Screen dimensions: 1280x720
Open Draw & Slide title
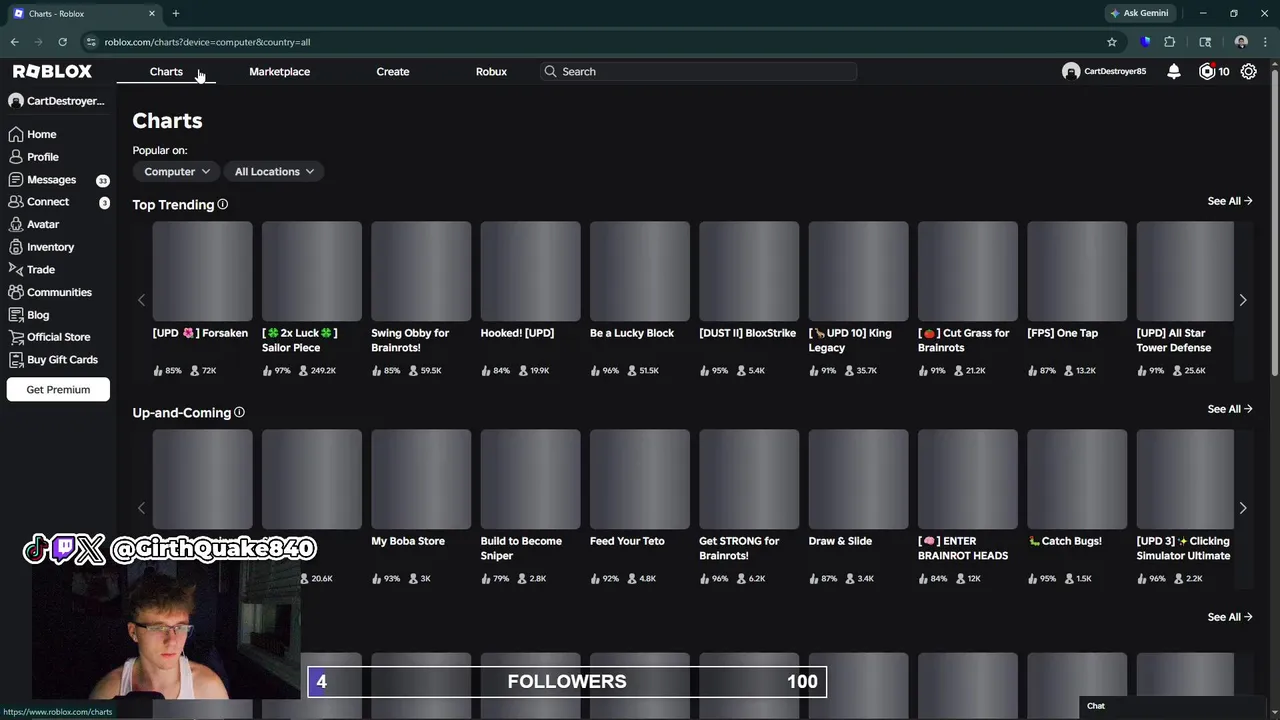(840, 541)
